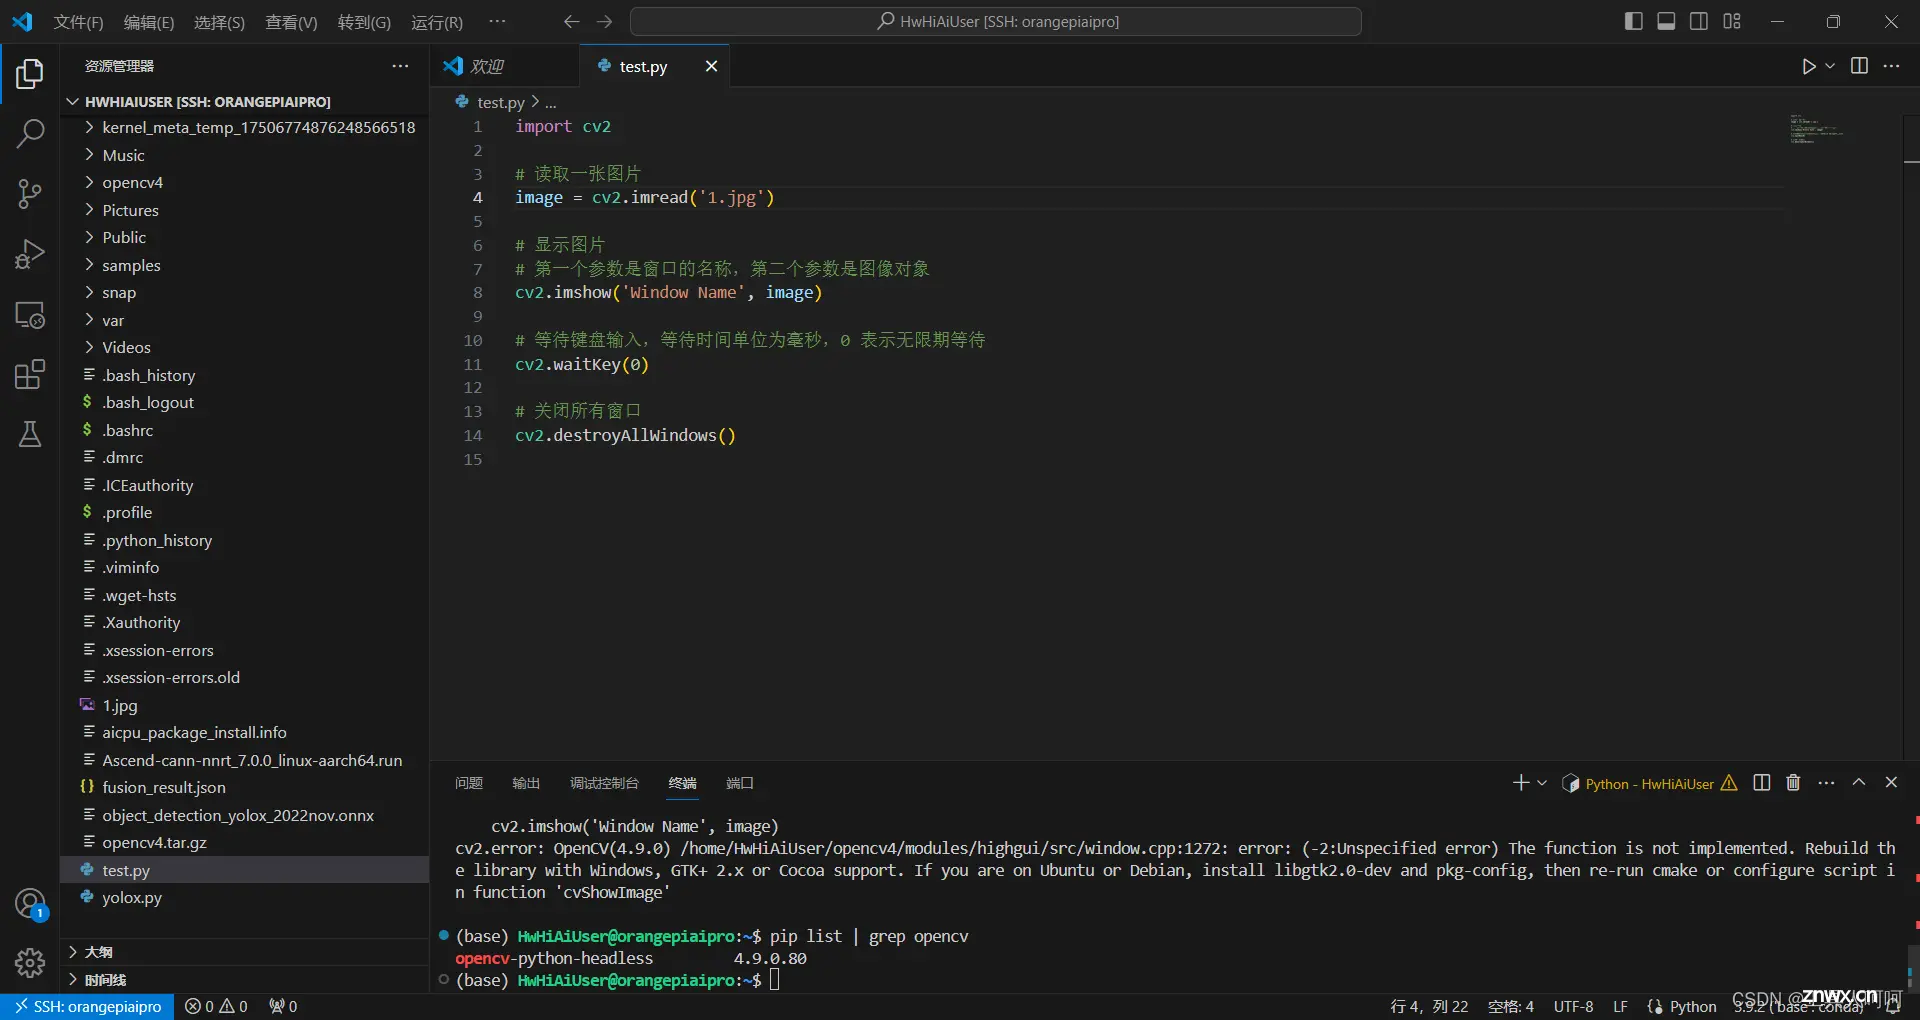The image size is (1920, 1020).
Task: Click the command center search box
Action: (x=996, y=21)
